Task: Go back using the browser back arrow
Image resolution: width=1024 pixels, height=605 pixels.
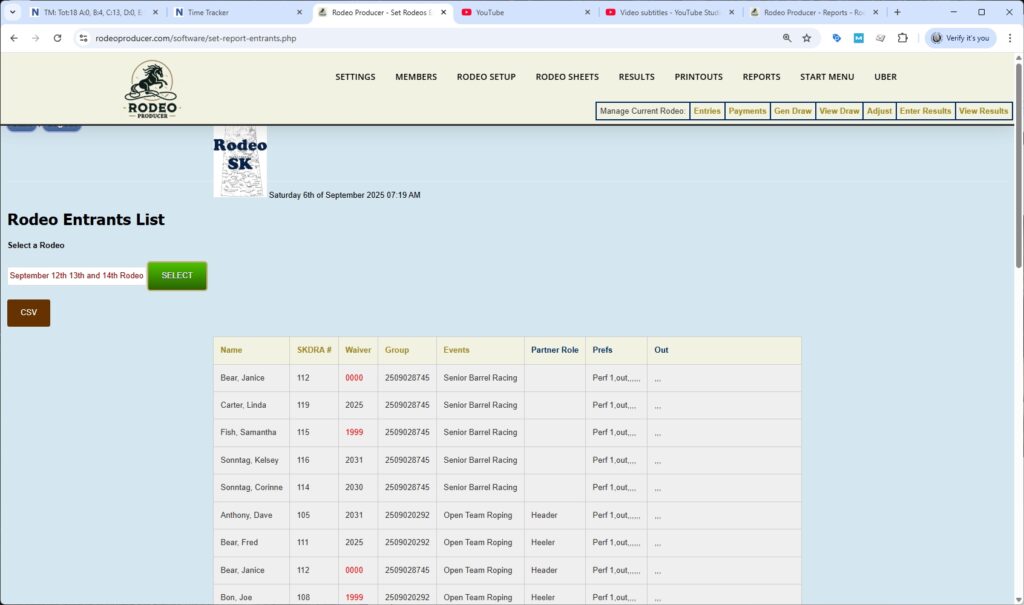Action: tap(14, 38)
